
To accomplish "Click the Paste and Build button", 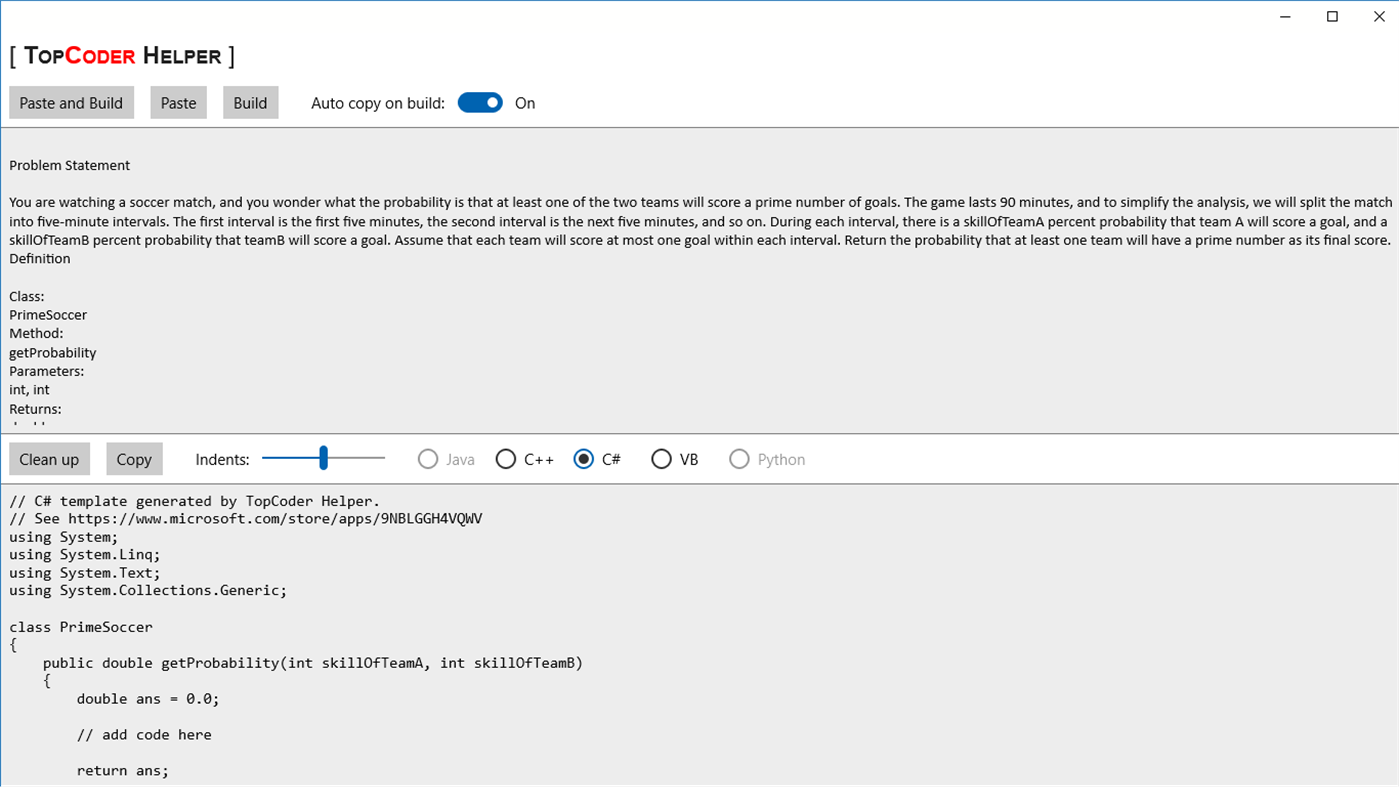I will (71, 103).
